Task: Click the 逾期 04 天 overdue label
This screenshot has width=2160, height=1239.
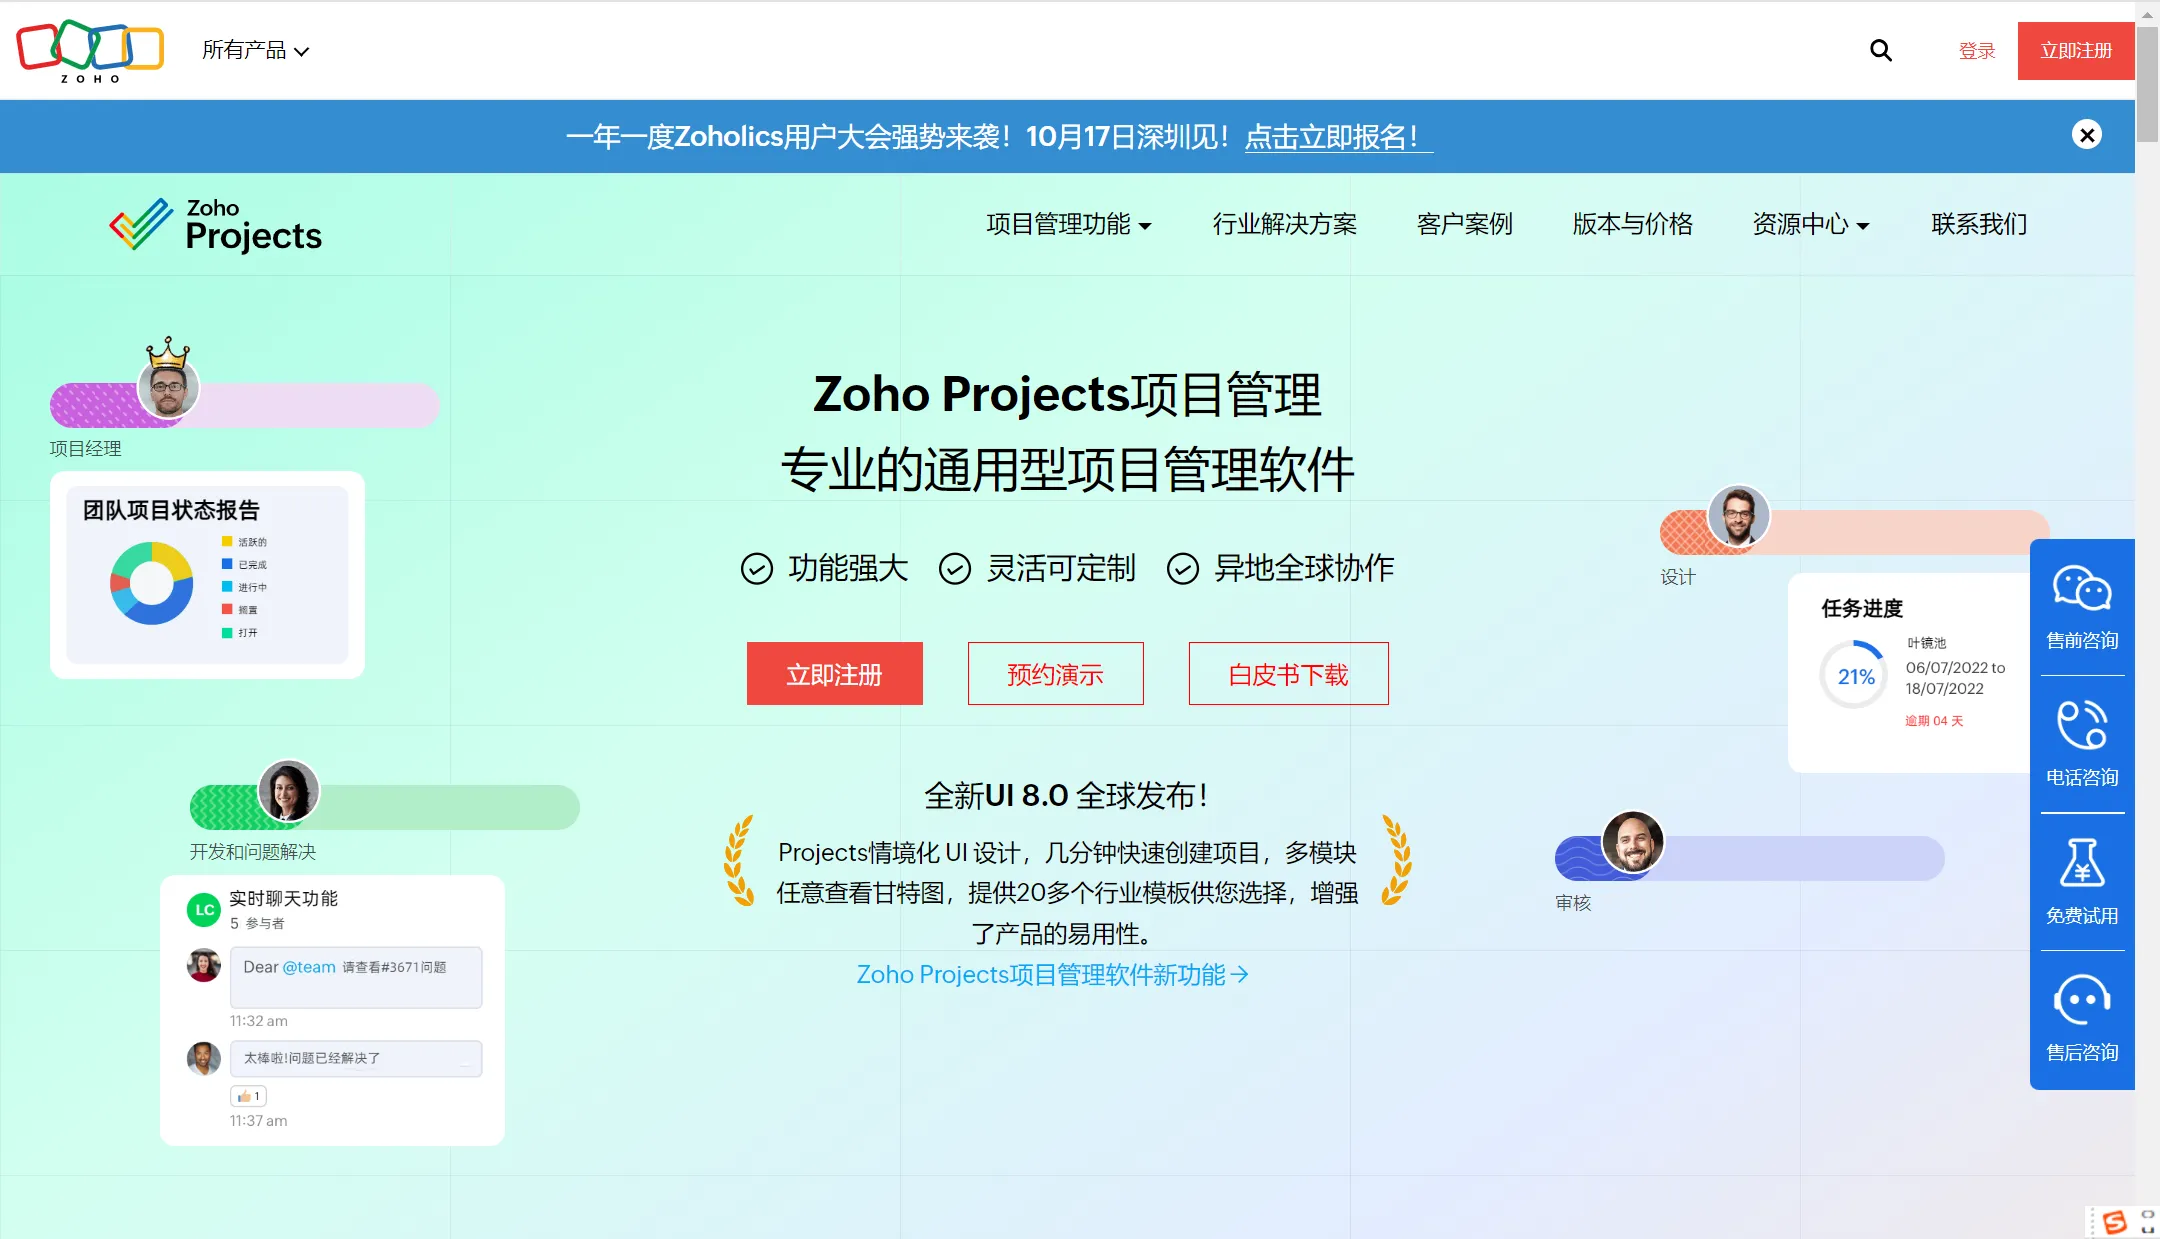Action: [x=1934, y=721]
